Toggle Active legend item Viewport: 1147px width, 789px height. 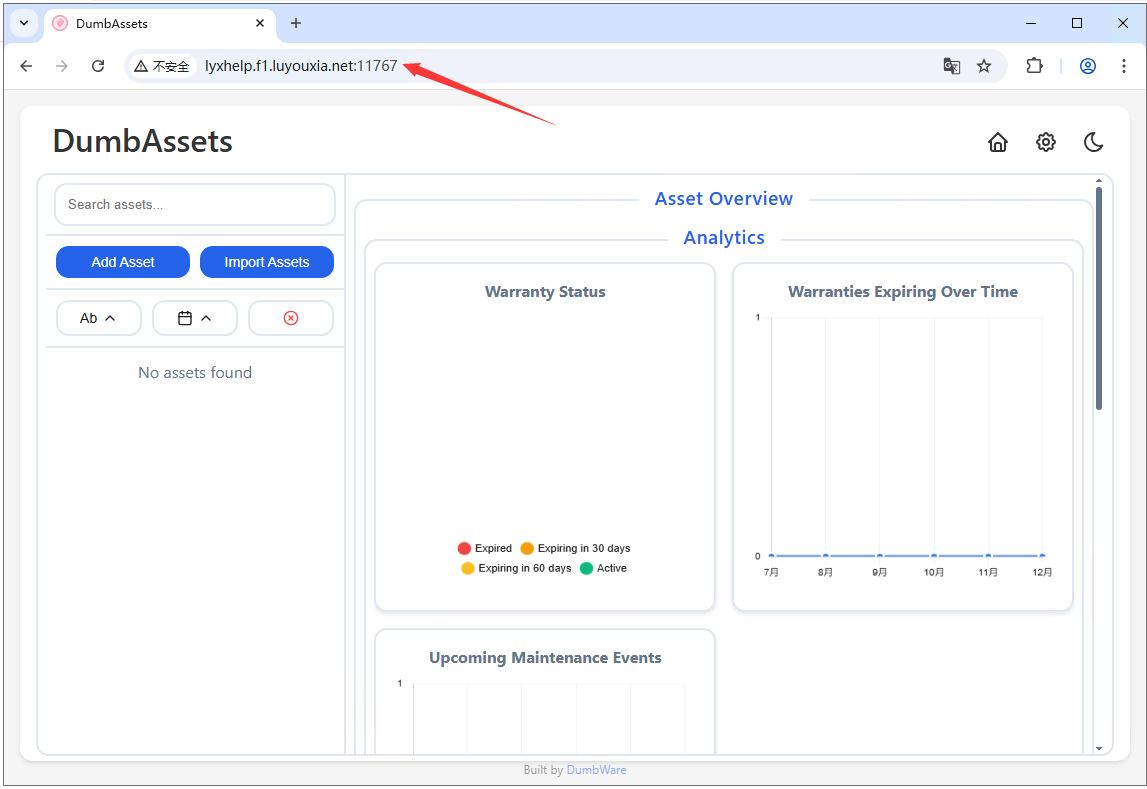(x=603, y=568)
